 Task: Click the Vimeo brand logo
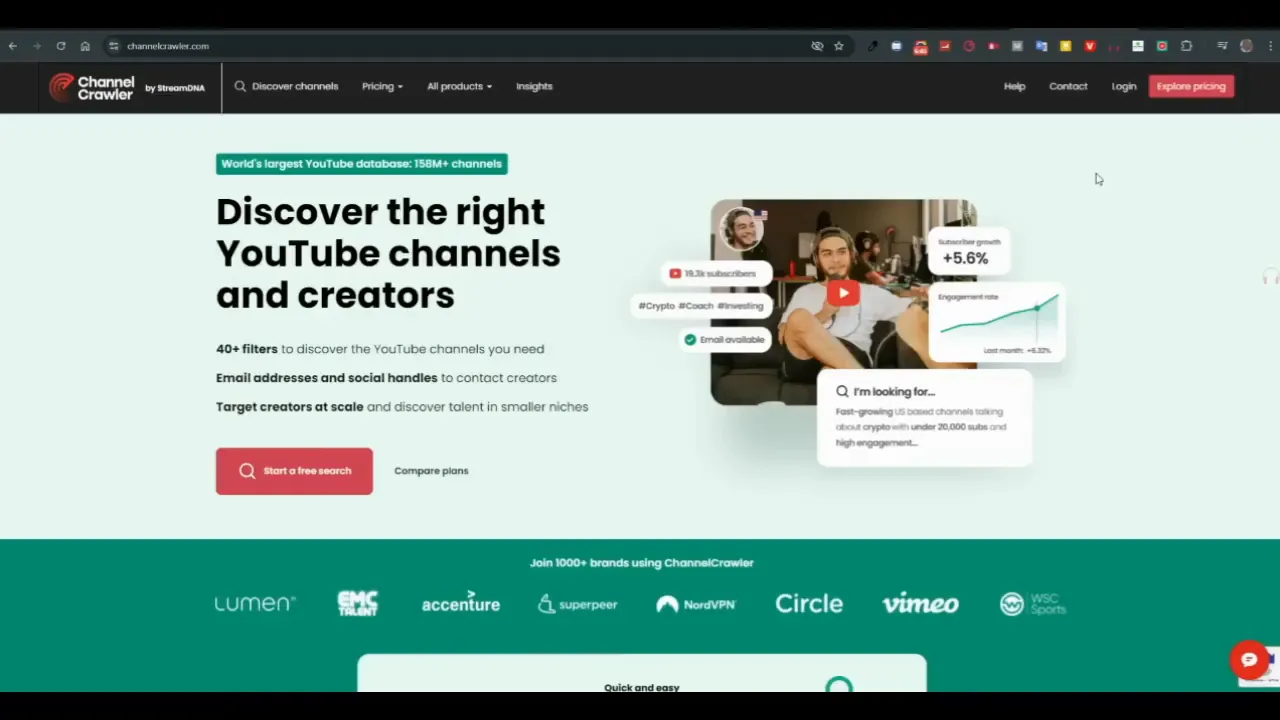point(921,604)
